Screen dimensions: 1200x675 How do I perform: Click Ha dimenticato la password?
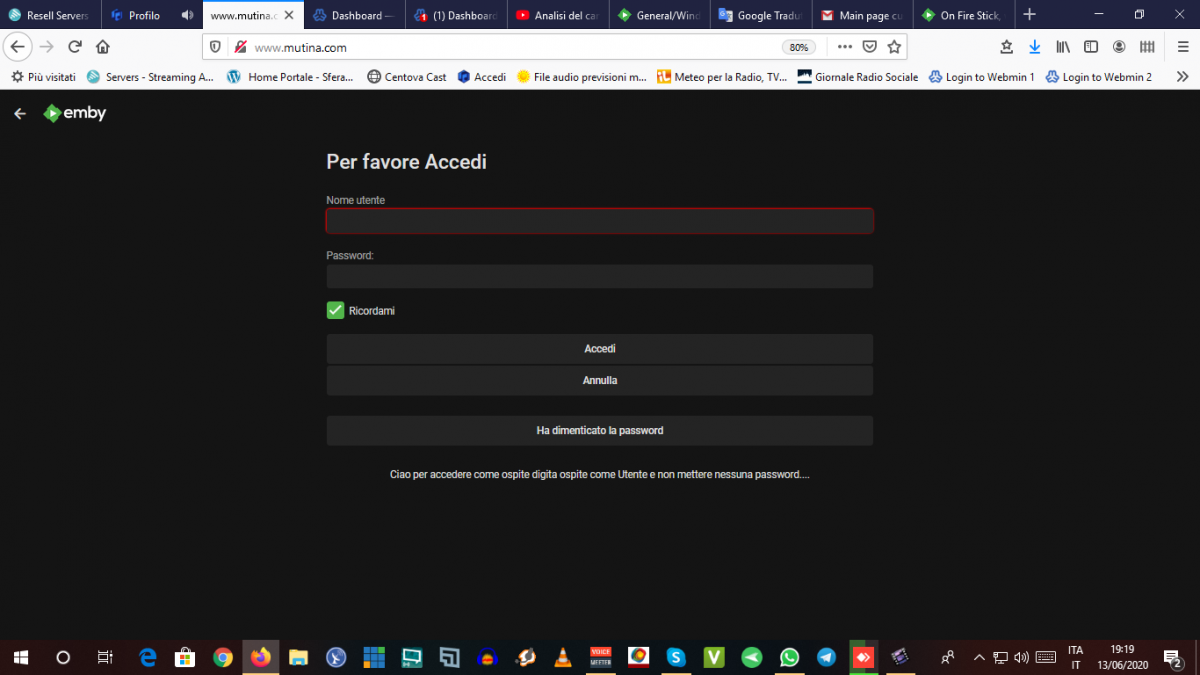[x=600, y=431]
